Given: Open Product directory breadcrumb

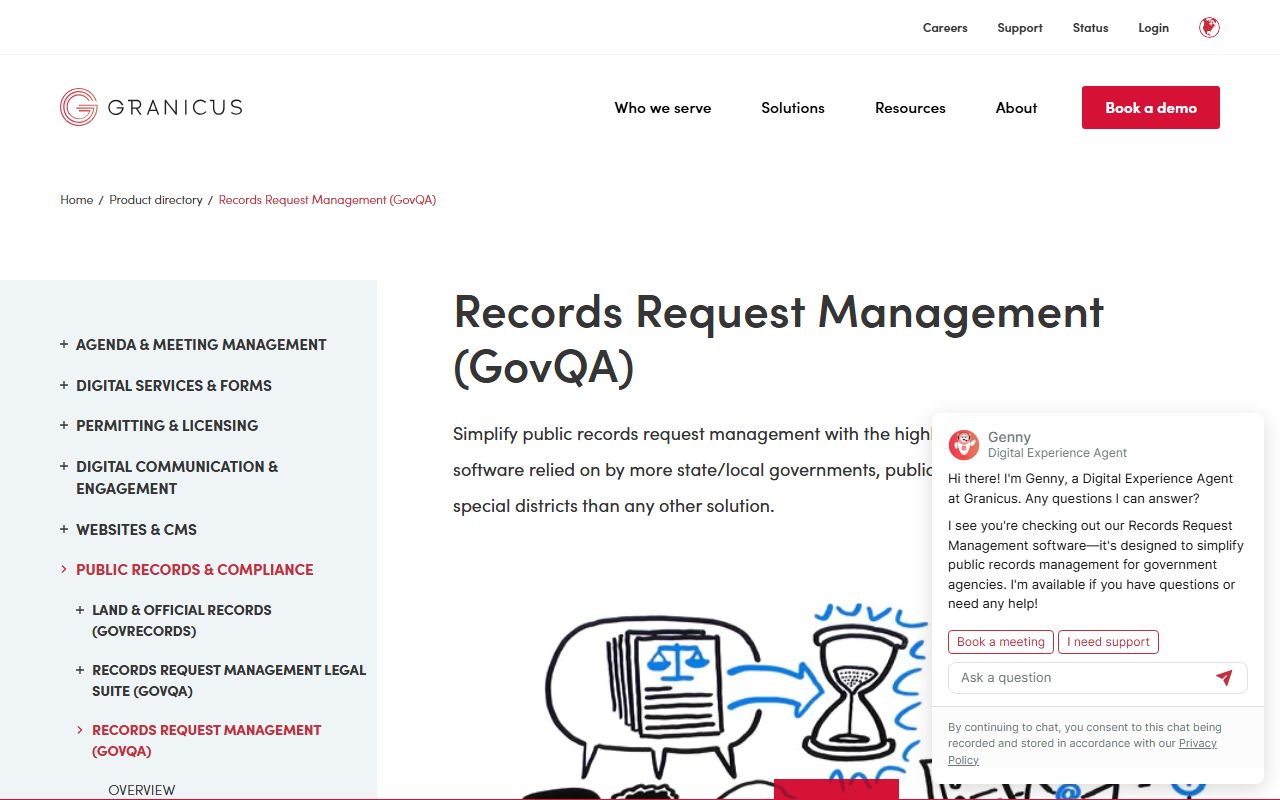Looking at the screenshot, I should [156, 200].
